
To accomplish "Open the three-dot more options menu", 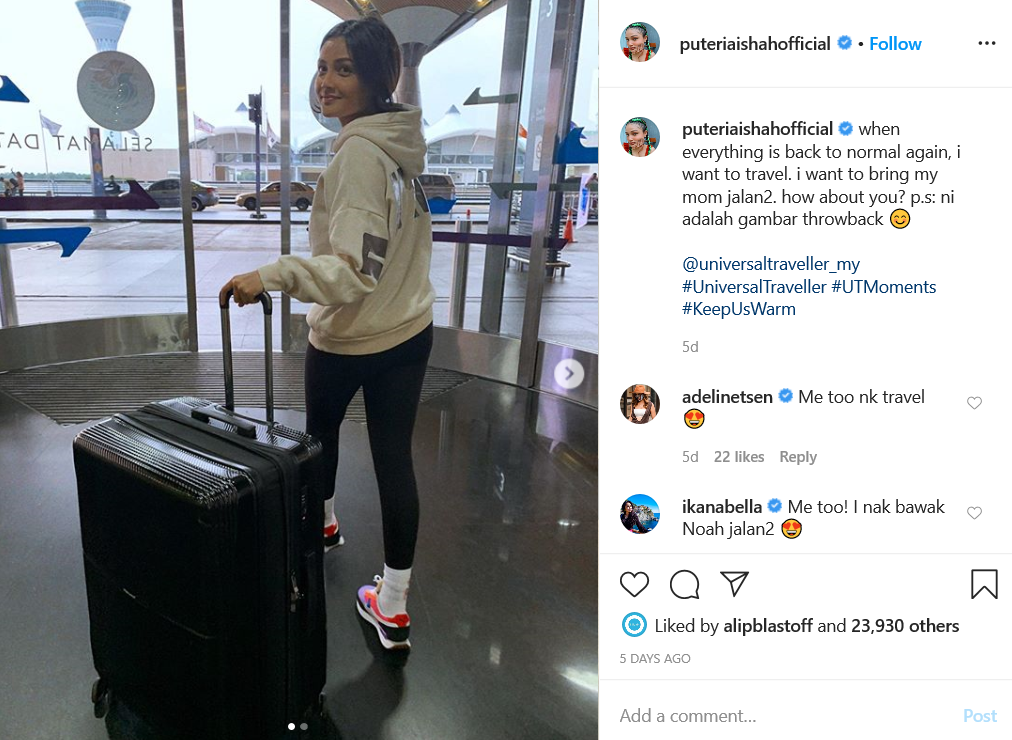I will [986, 43].
